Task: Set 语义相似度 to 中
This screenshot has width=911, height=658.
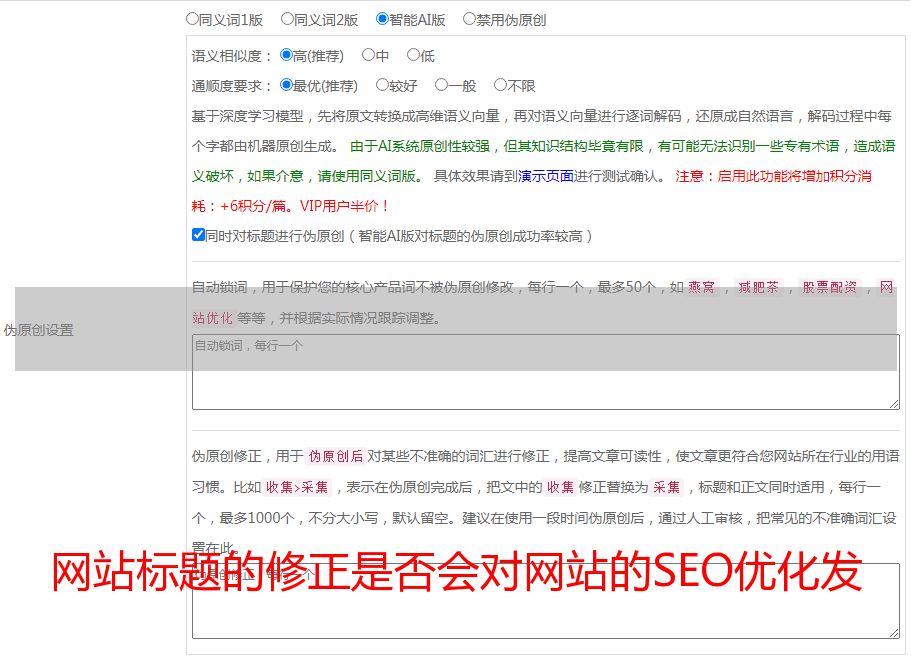Action: pos(368,55)
